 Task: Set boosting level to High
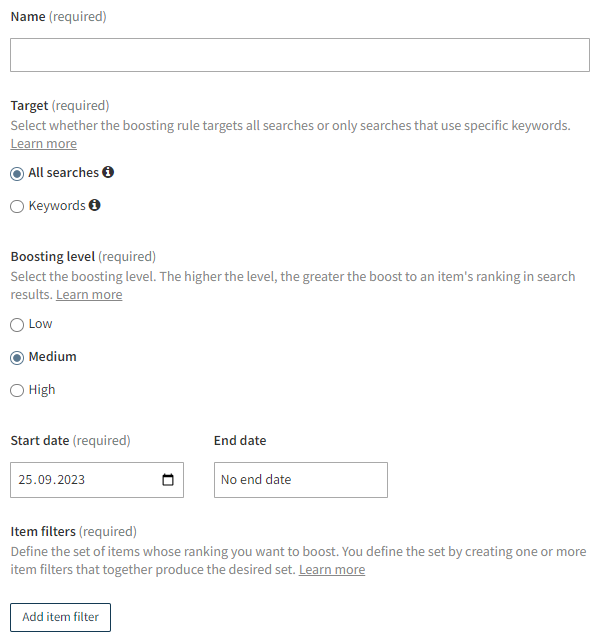[x=17, y=390]
